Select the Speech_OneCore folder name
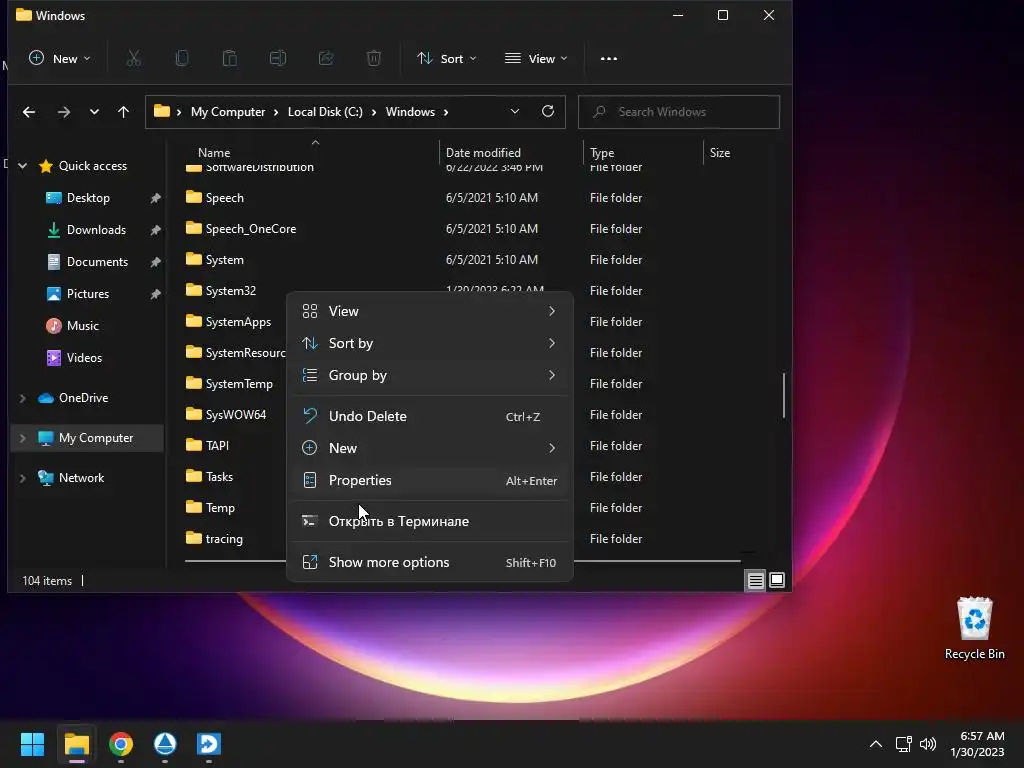This screenshot has width=1024, height=768. pyautogui.click(x=251, y=229)
